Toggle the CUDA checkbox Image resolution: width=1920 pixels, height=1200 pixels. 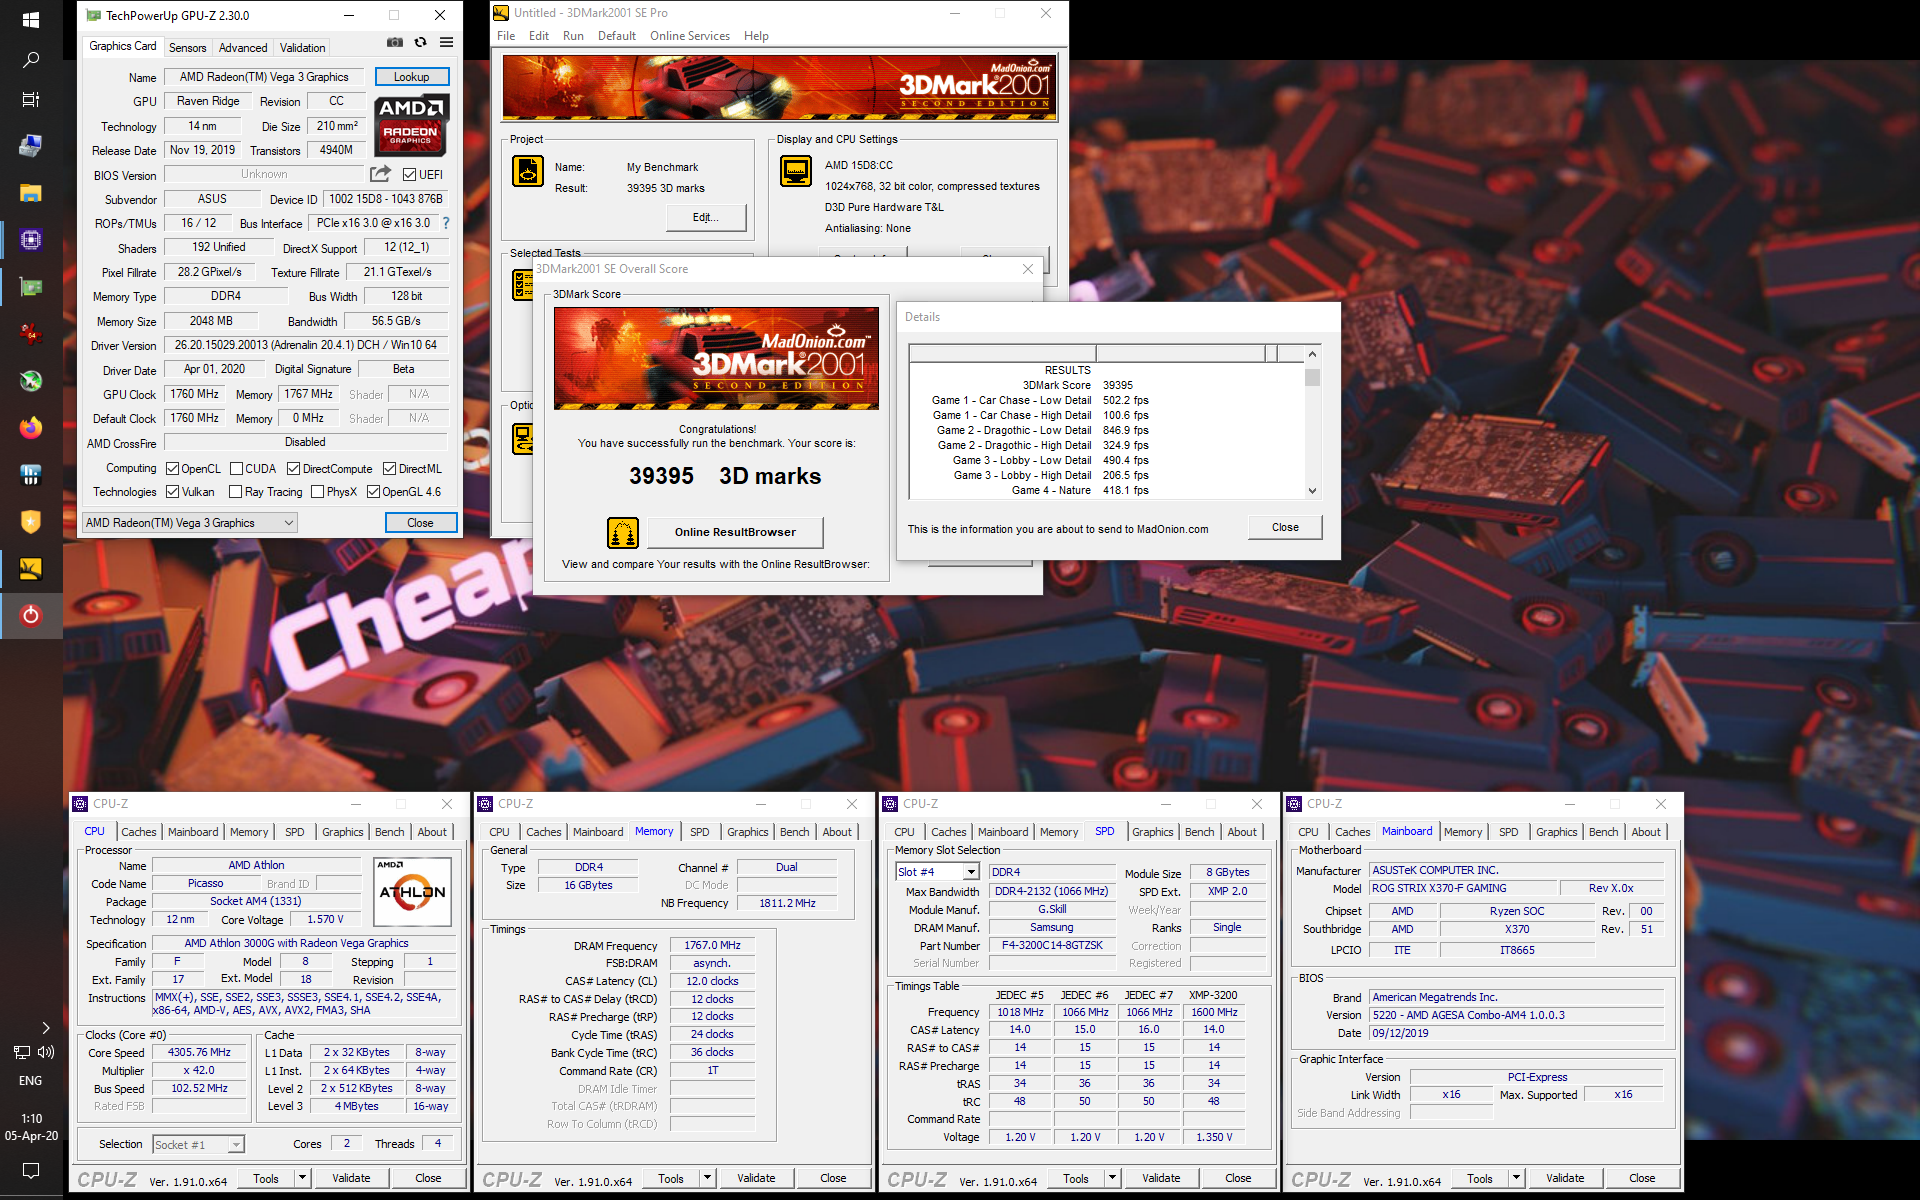pos(237,469)
